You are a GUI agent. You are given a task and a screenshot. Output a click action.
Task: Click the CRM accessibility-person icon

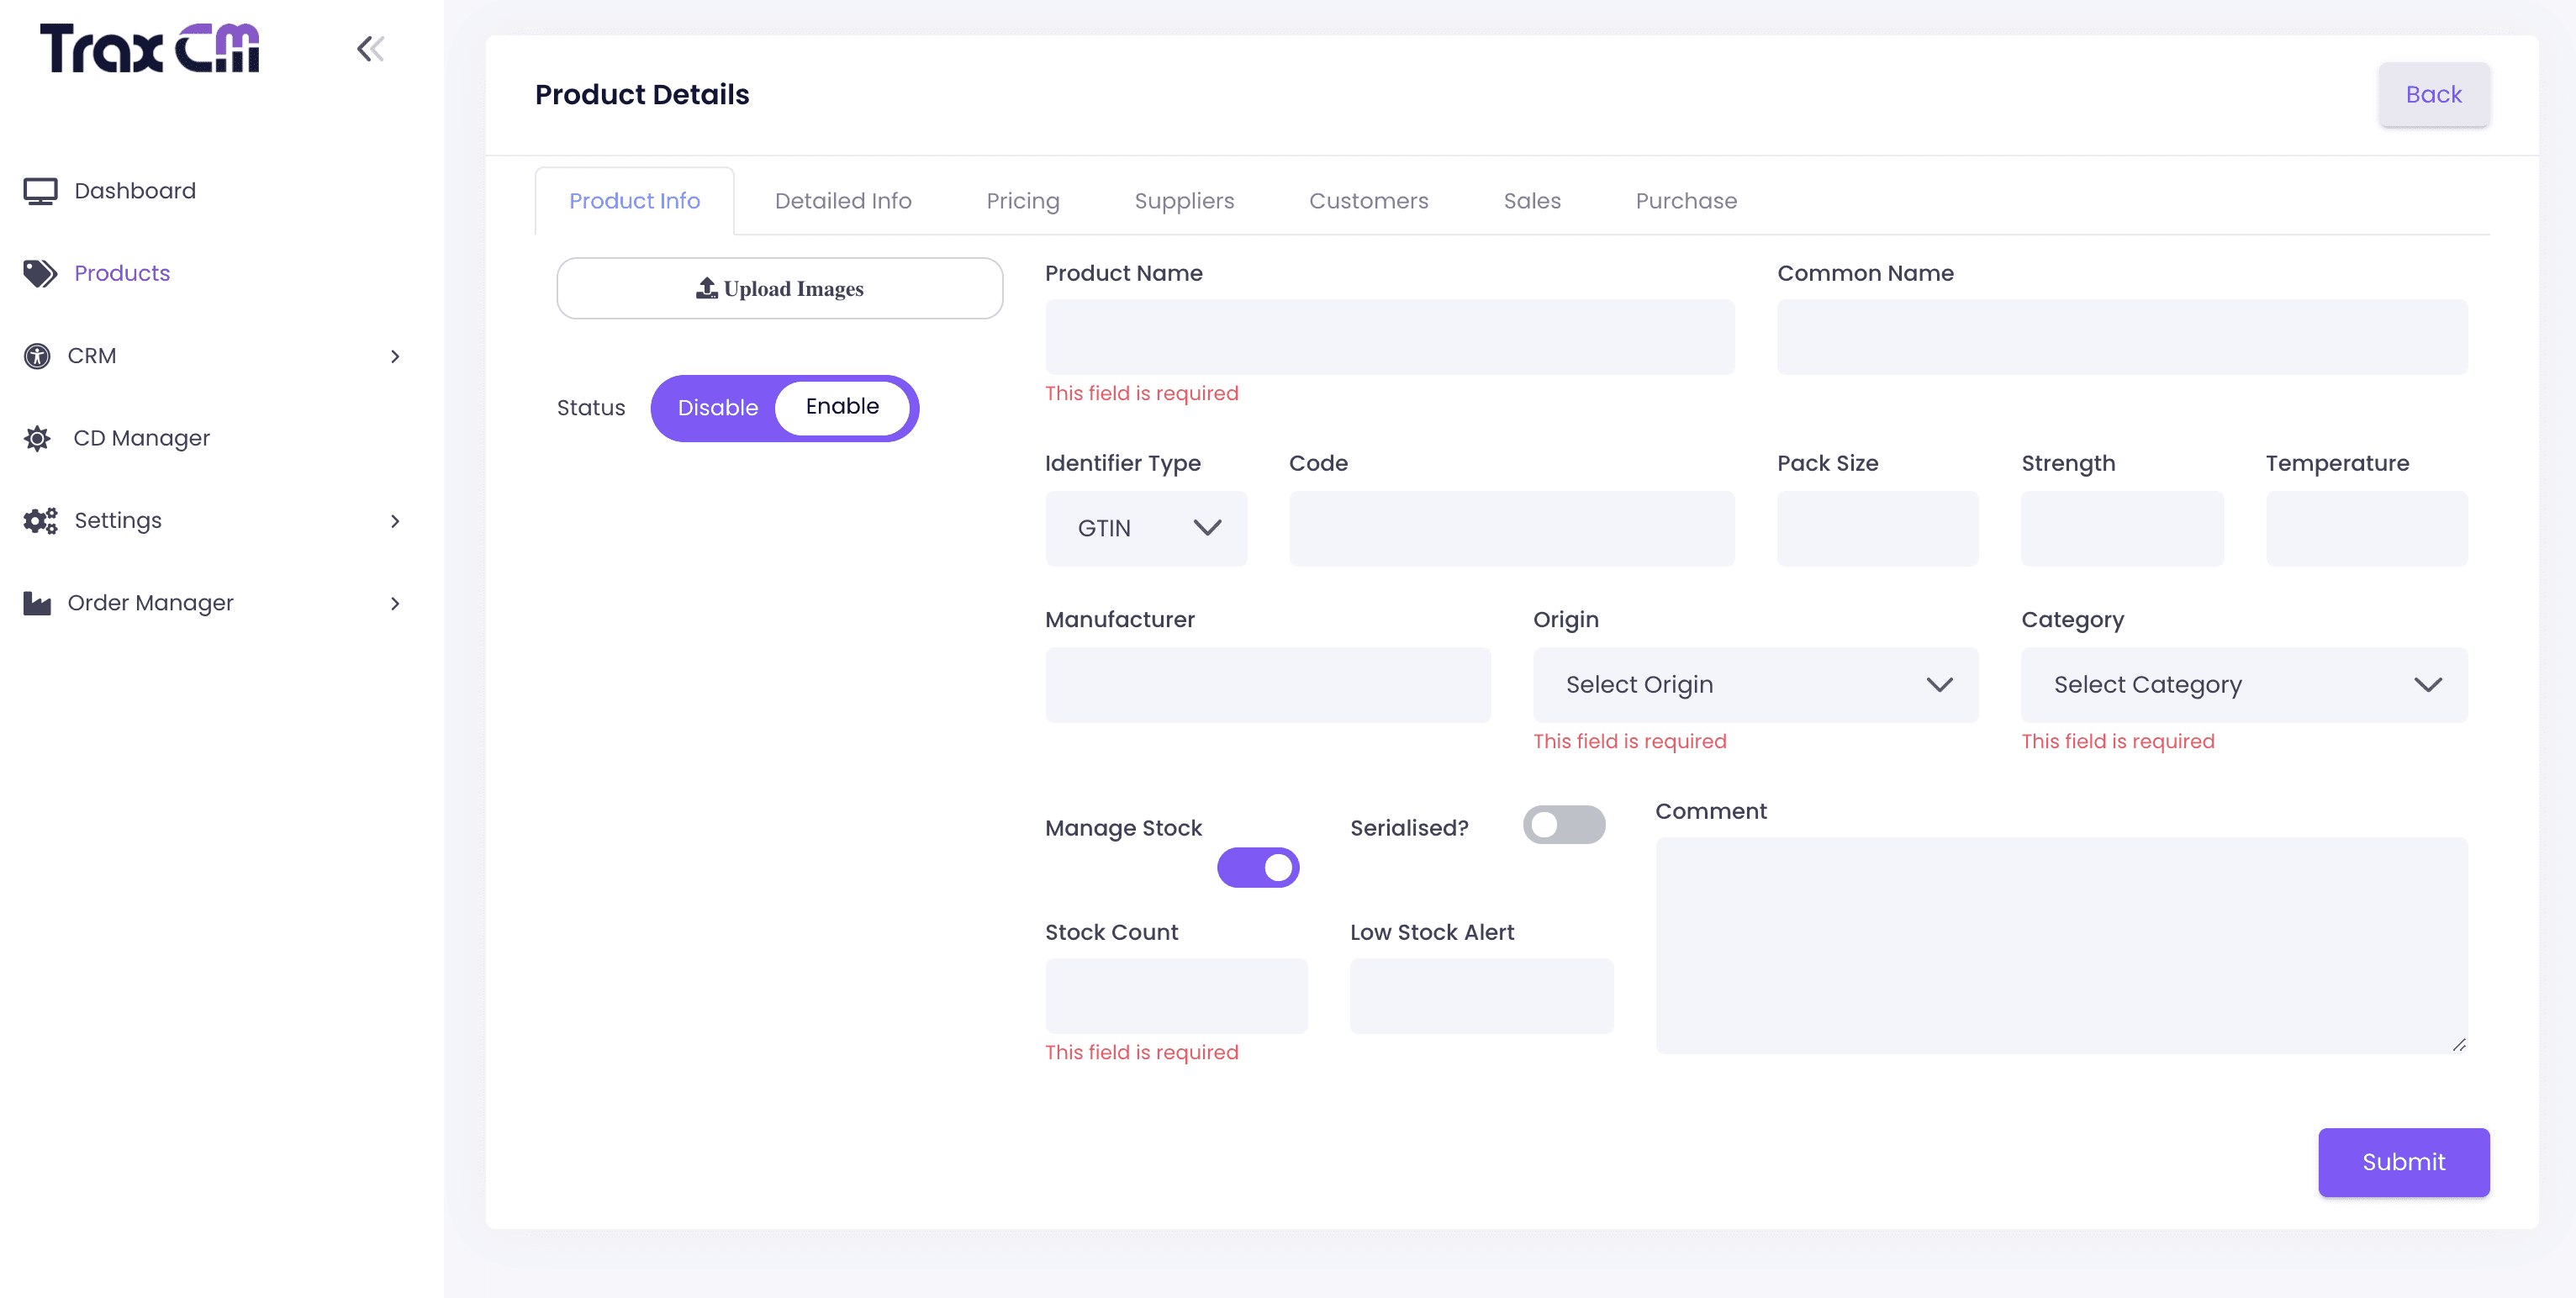click(x=37, y=356)
